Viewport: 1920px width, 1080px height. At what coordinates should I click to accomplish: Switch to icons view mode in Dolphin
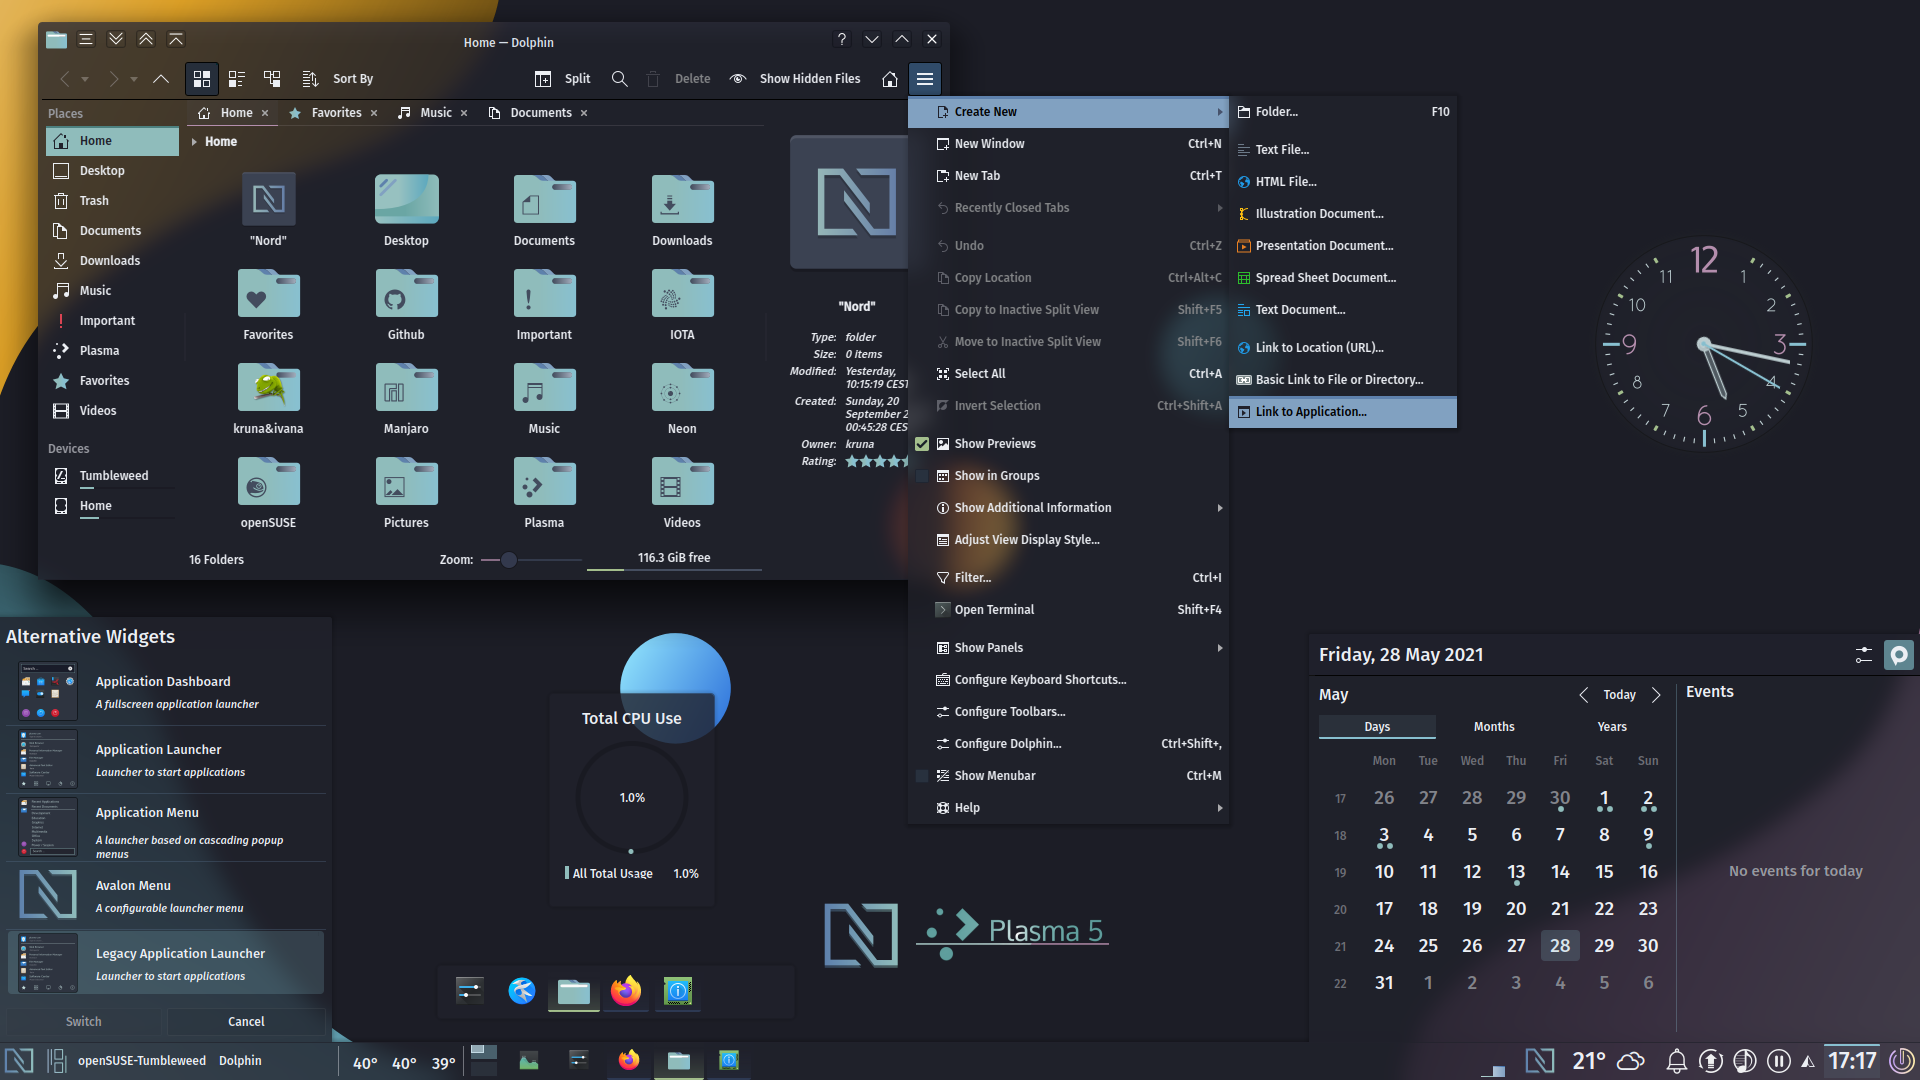point(202,78)
